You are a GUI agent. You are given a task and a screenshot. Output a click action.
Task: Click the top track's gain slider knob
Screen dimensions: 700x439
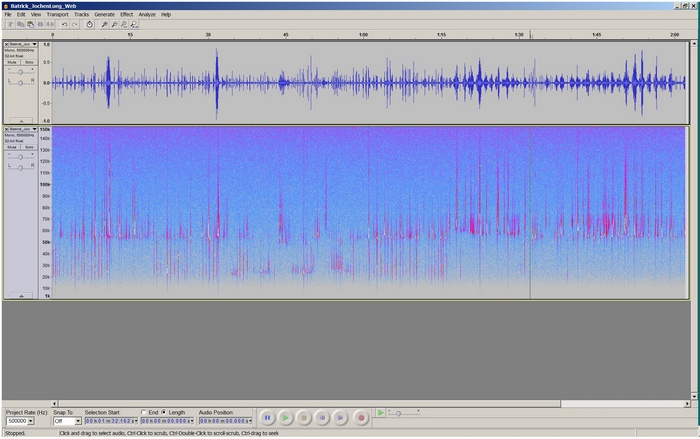pyautogui.click(x=20, y=72)
